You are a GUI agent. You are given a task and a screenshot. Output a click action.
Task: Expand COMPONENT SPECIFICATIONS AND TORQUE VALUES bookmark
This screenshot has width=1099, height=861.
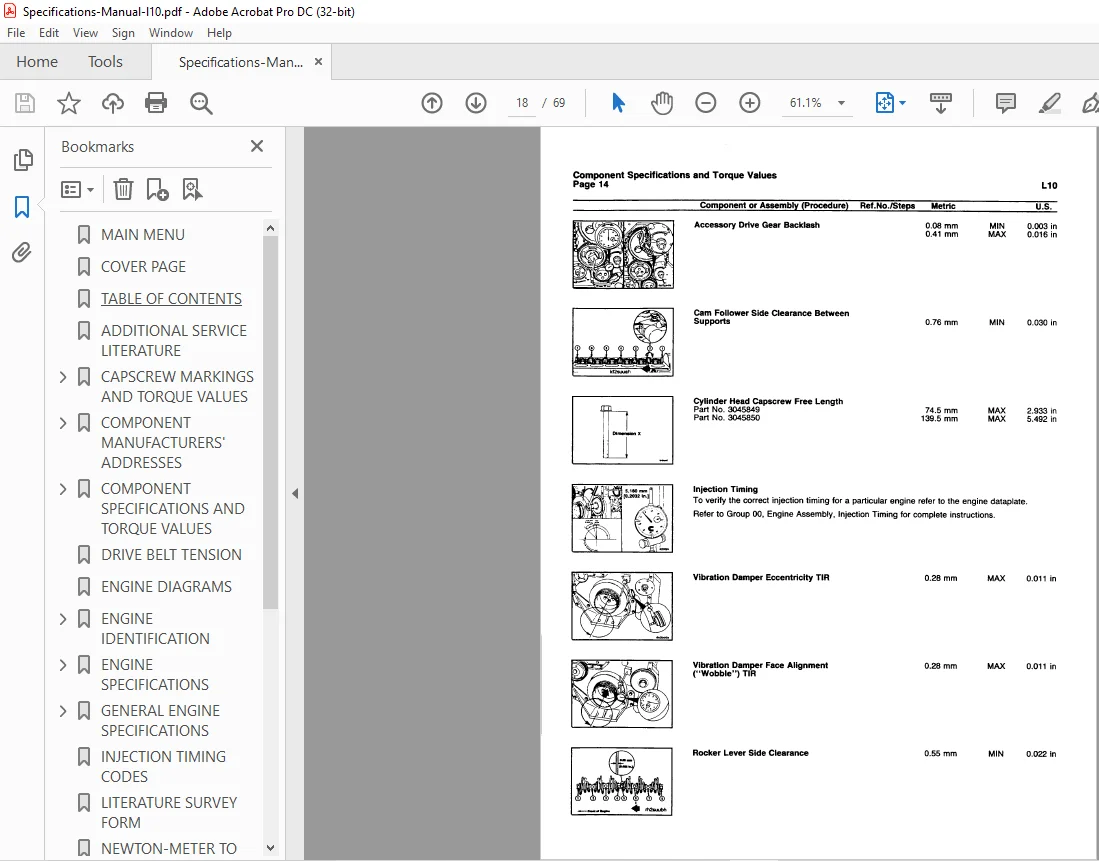[x=63, y=489]
